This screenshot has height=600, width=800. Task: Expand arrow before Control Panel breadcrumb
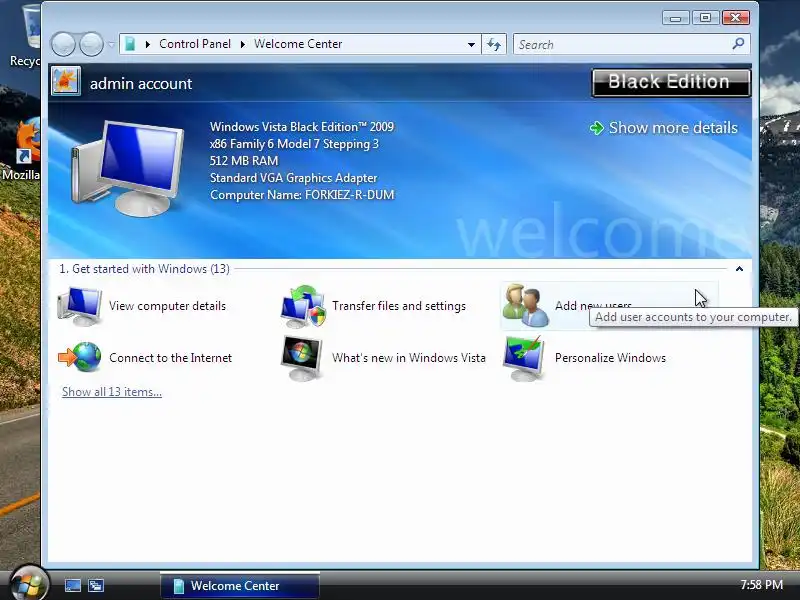[148, 44]
